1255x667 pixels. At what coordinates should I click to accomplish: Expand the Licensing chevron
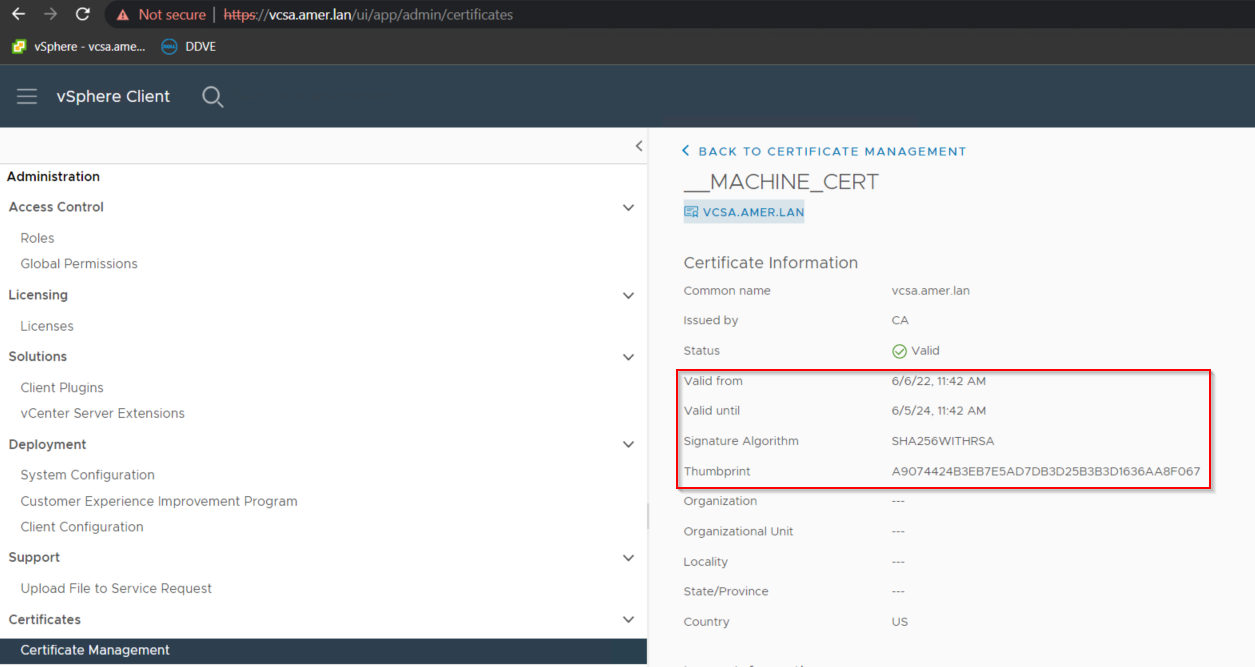coord(628,295)
